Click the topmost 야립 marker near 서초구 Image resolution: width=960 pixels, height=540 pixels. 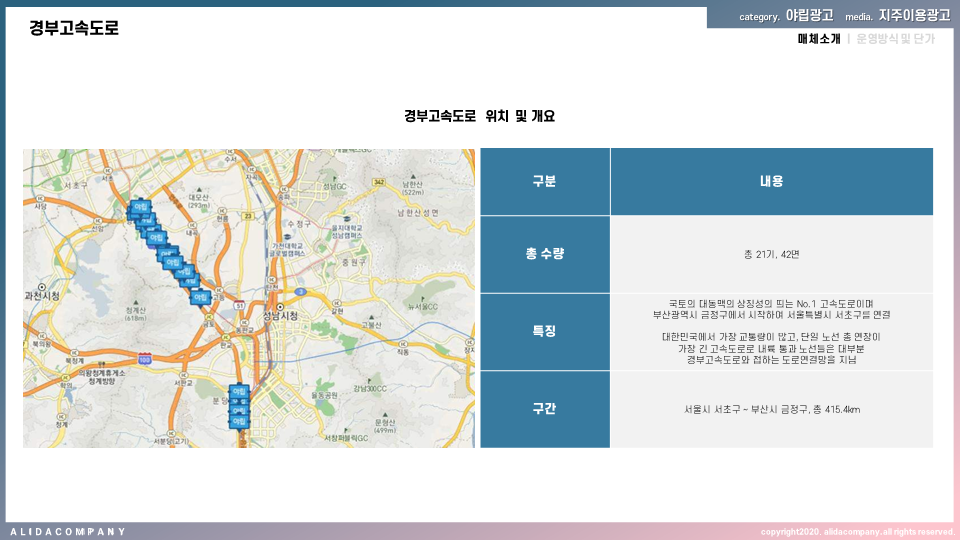(139, 207)
